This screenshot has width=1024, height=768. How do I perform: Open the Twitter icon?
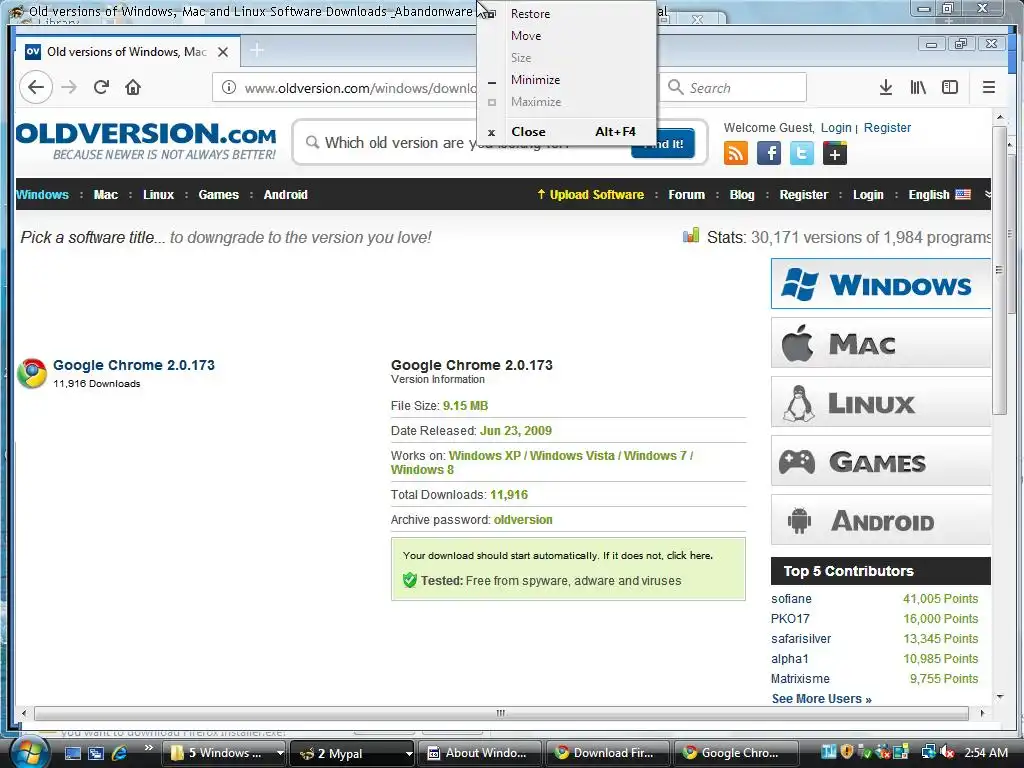pyautogui.click(x=802, y=154)
